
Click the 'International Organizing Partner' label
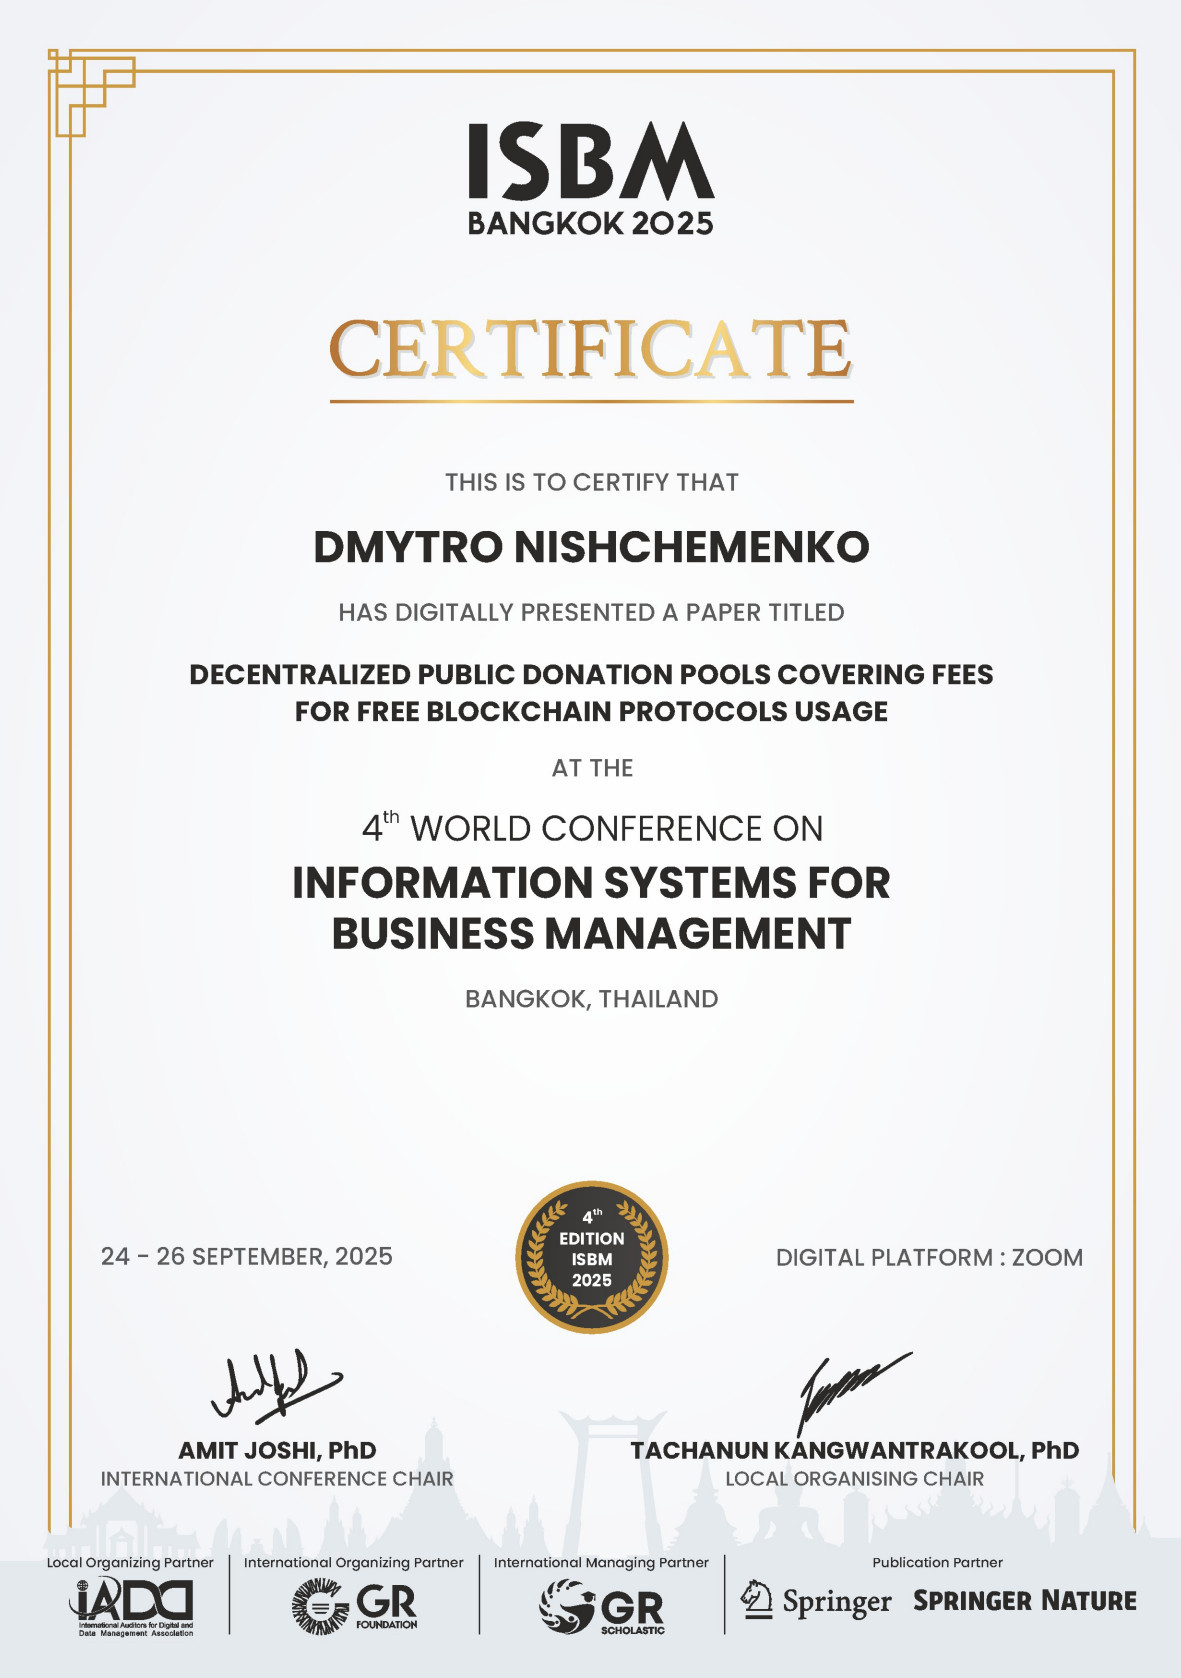pyautogui.click(x=354, y=1563)
